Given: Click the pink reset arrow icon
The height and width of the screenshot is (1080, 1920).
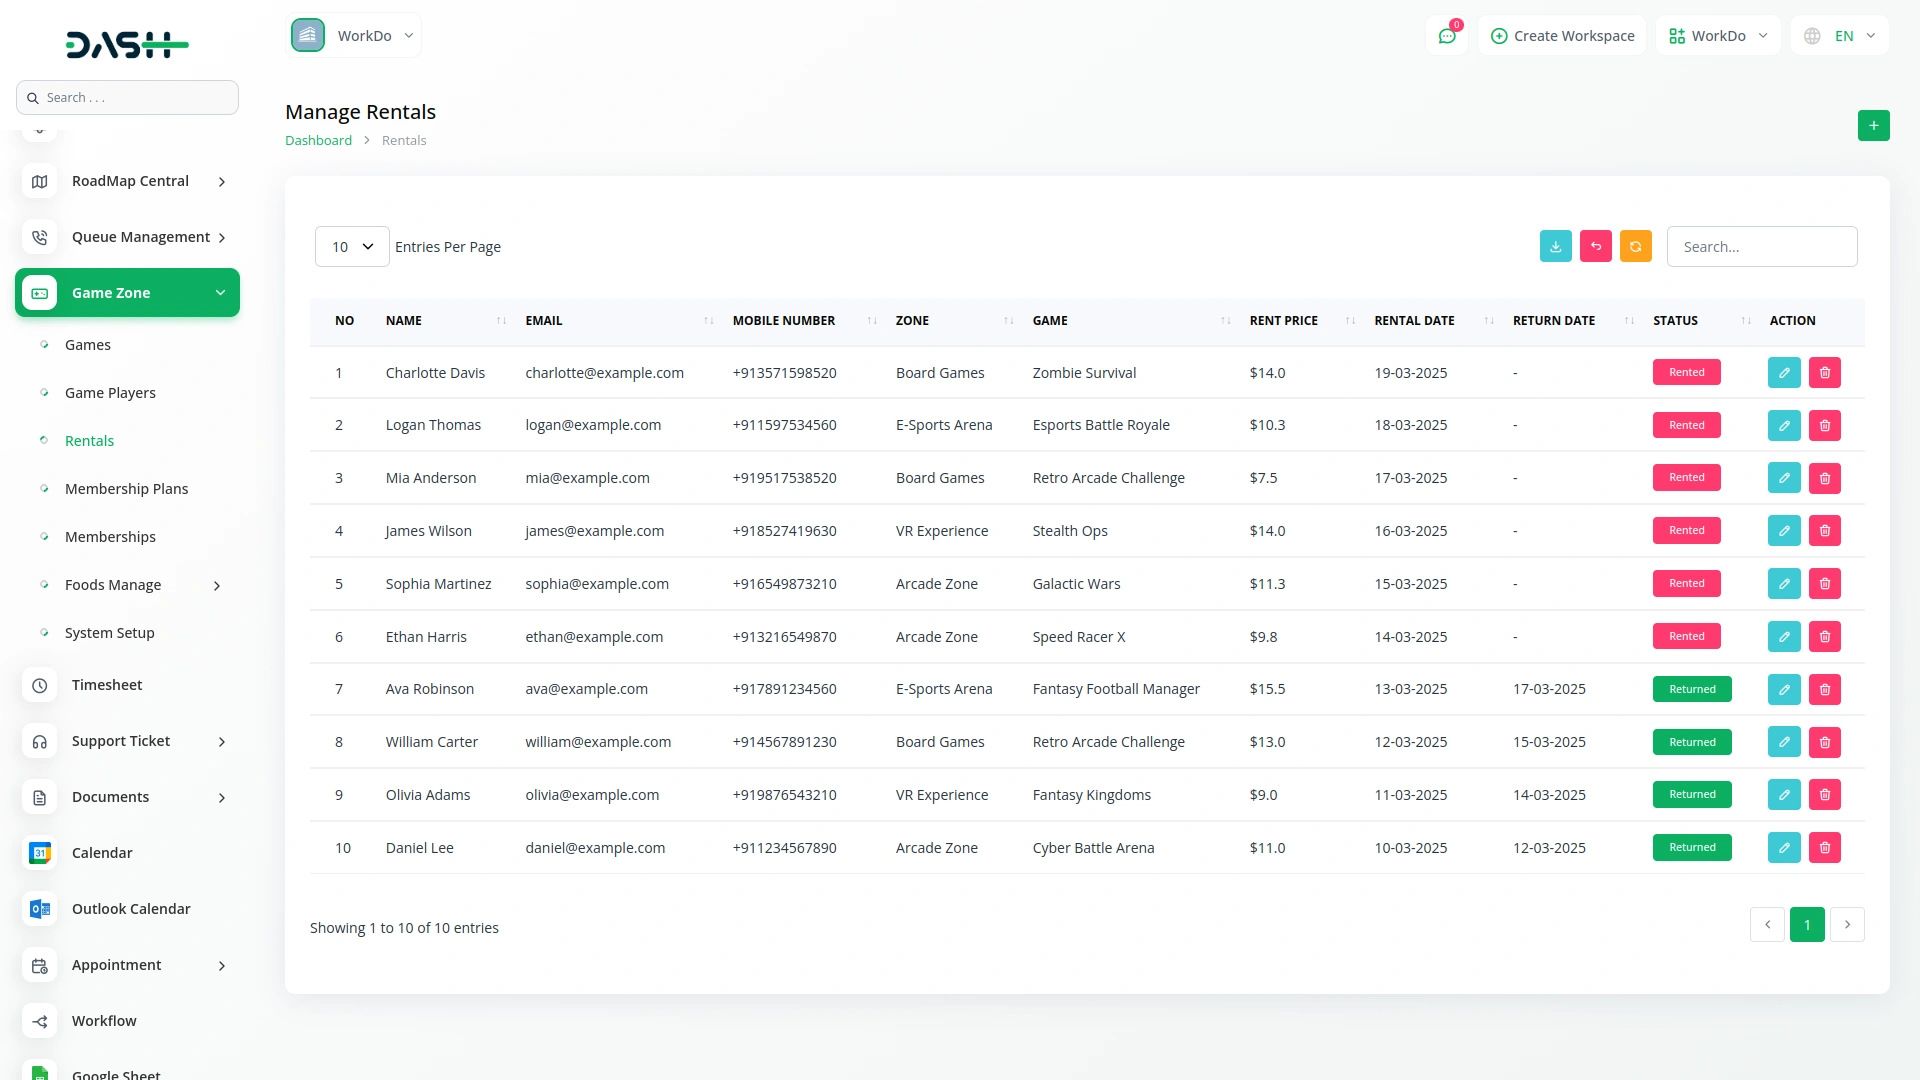Looking at the screenshot, I should pos(1595,247).
